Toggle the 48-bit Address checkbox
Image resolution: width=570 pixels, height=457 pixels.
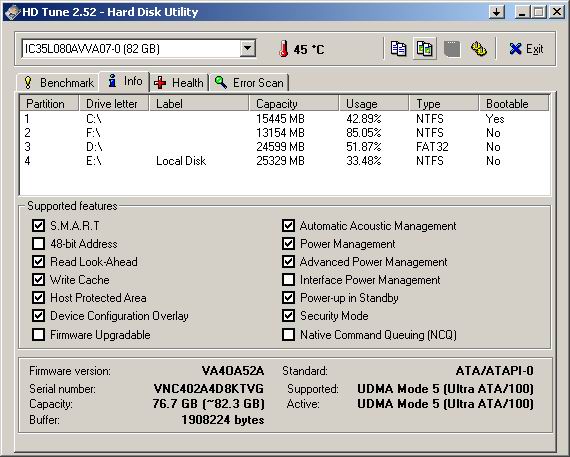pyautogui.click(x=38, y=244)
